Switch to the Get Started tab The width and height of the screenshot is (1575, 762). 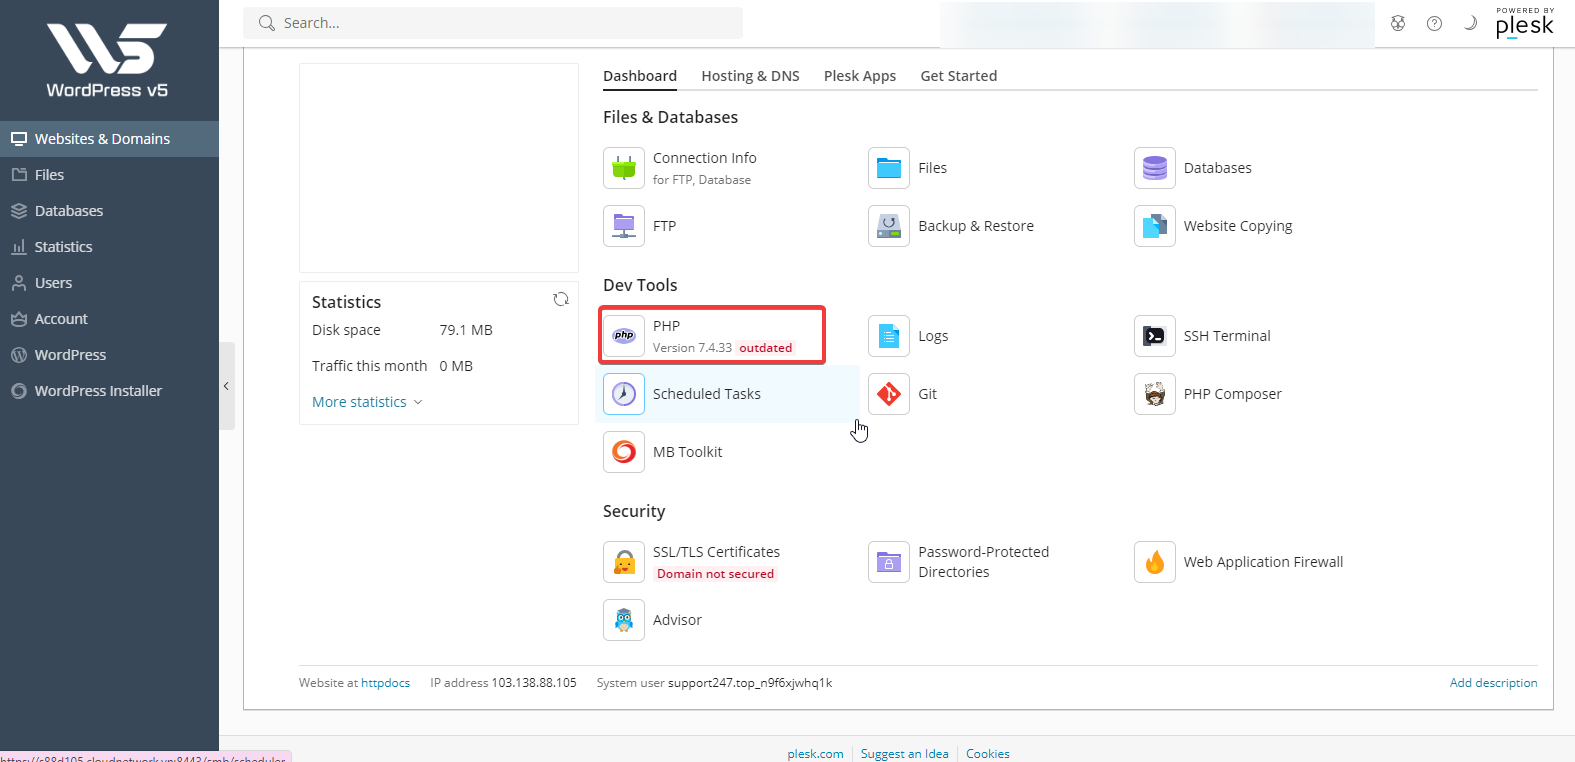point(958,76)
